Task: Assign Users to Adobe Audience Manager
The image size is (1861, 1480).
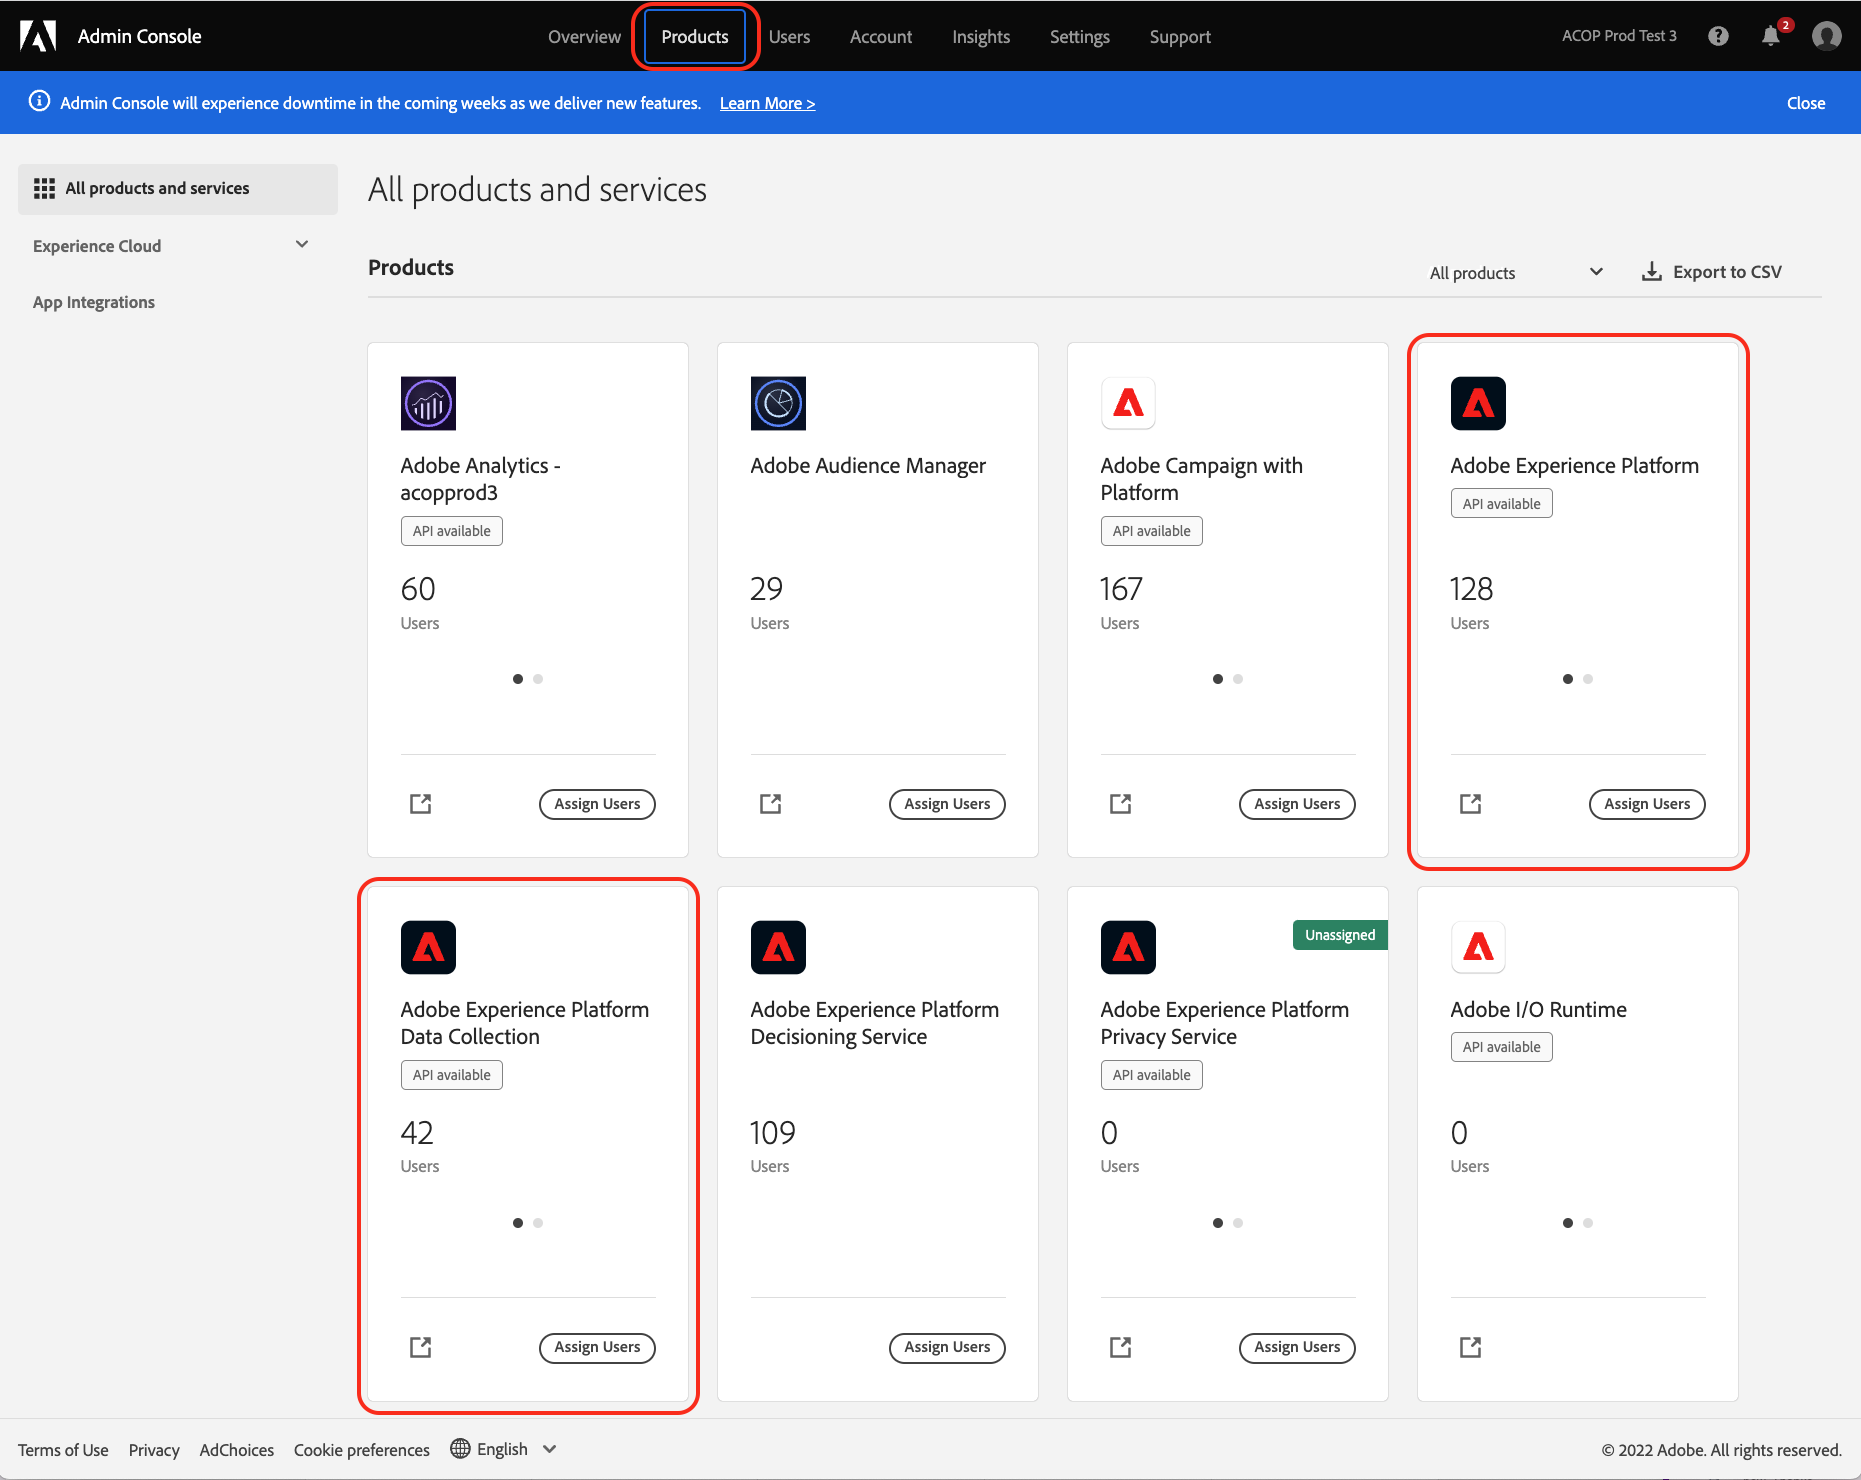Action: point(947,804)
